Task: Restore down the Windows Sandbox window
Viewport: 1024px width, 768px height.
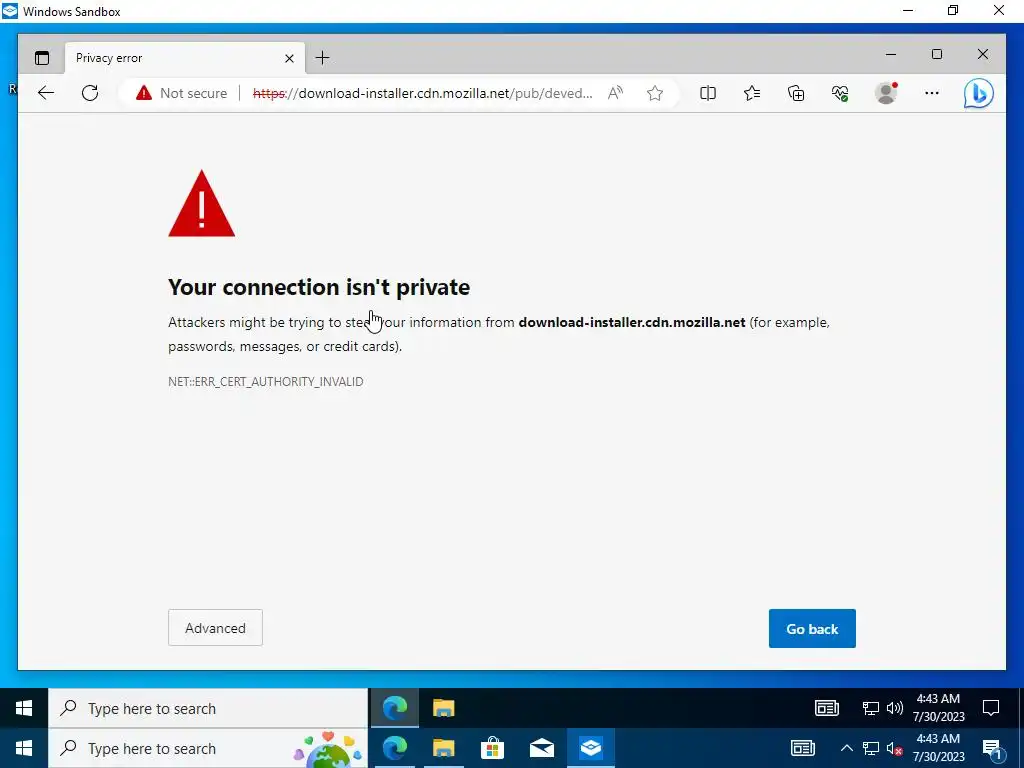Action: tap(953, 10)
